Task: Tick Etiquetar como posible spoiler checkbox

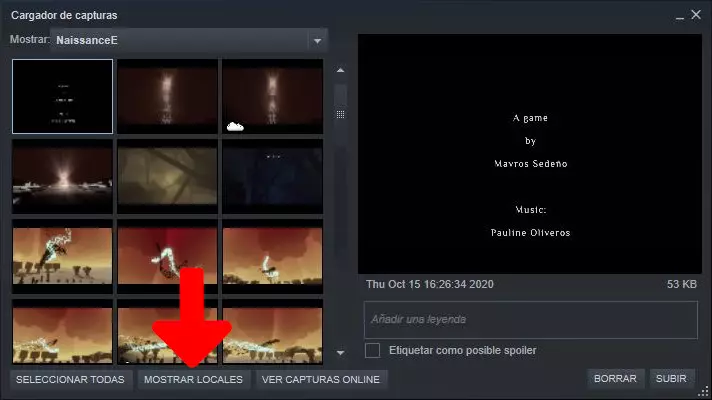Action: pyautogui.click(x=372, y=351)
